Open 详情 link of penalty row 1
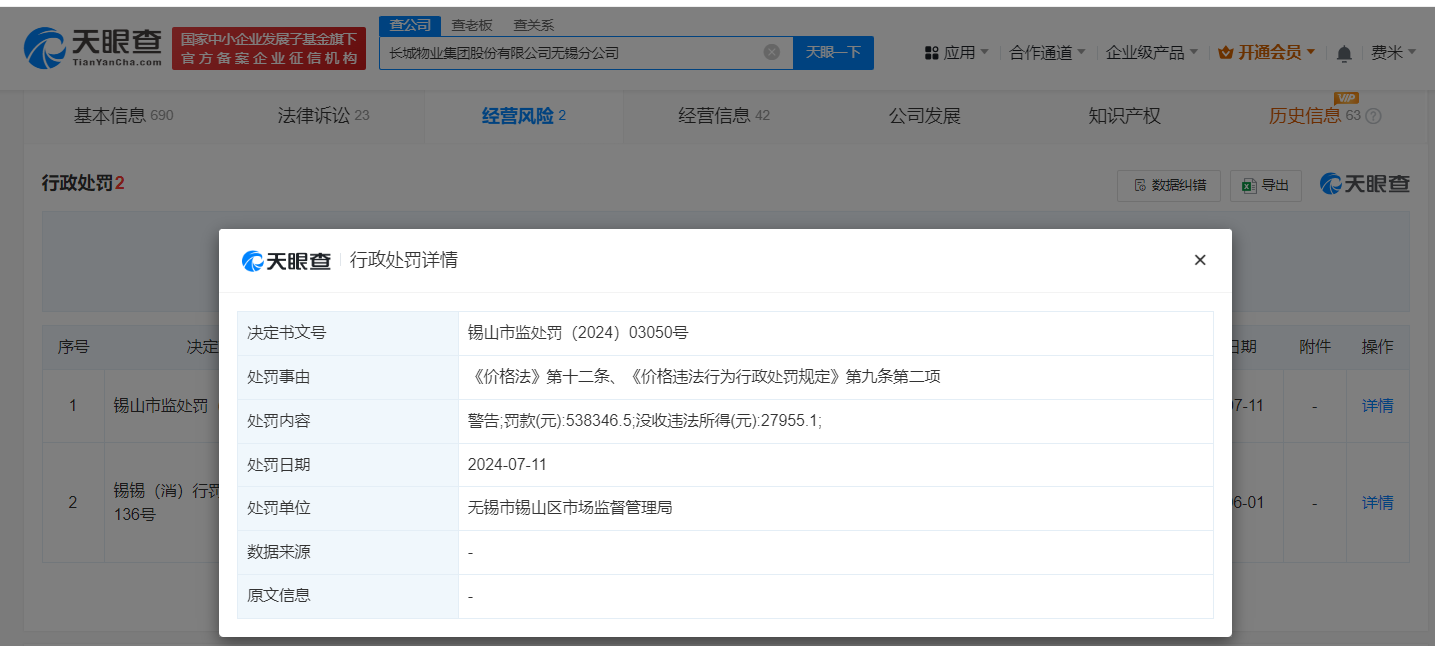 [1377, 405]
